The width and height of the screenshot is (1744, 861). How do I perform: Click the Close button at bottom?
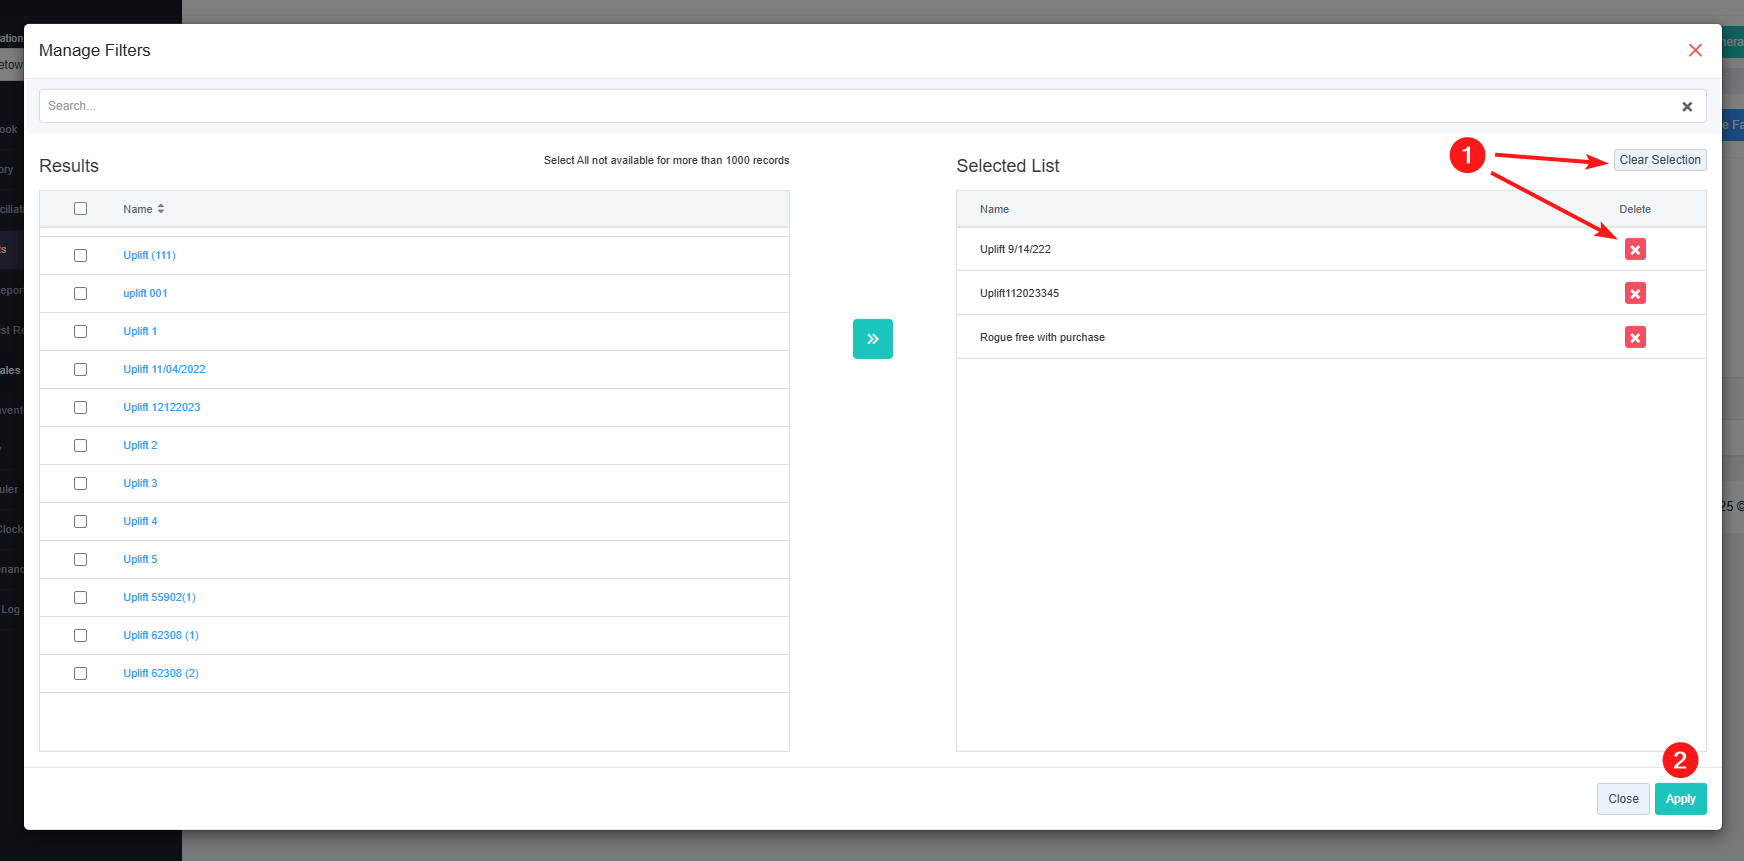click(x=1622, y=799)
